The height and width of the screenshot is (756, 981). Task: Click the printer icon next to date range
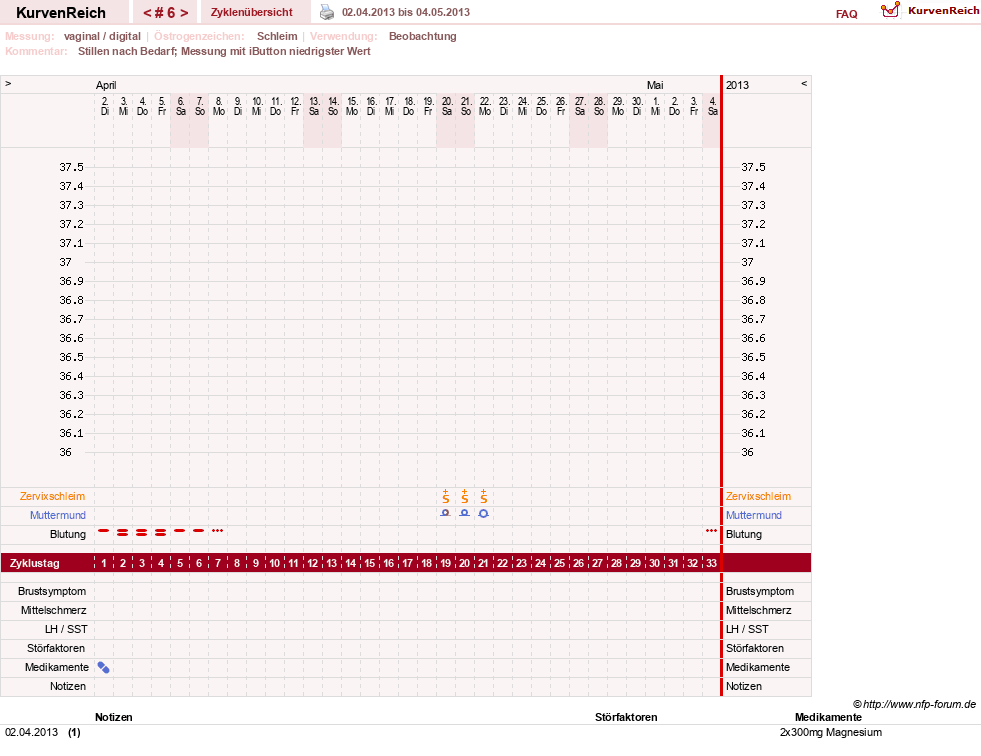pos(327,12)
